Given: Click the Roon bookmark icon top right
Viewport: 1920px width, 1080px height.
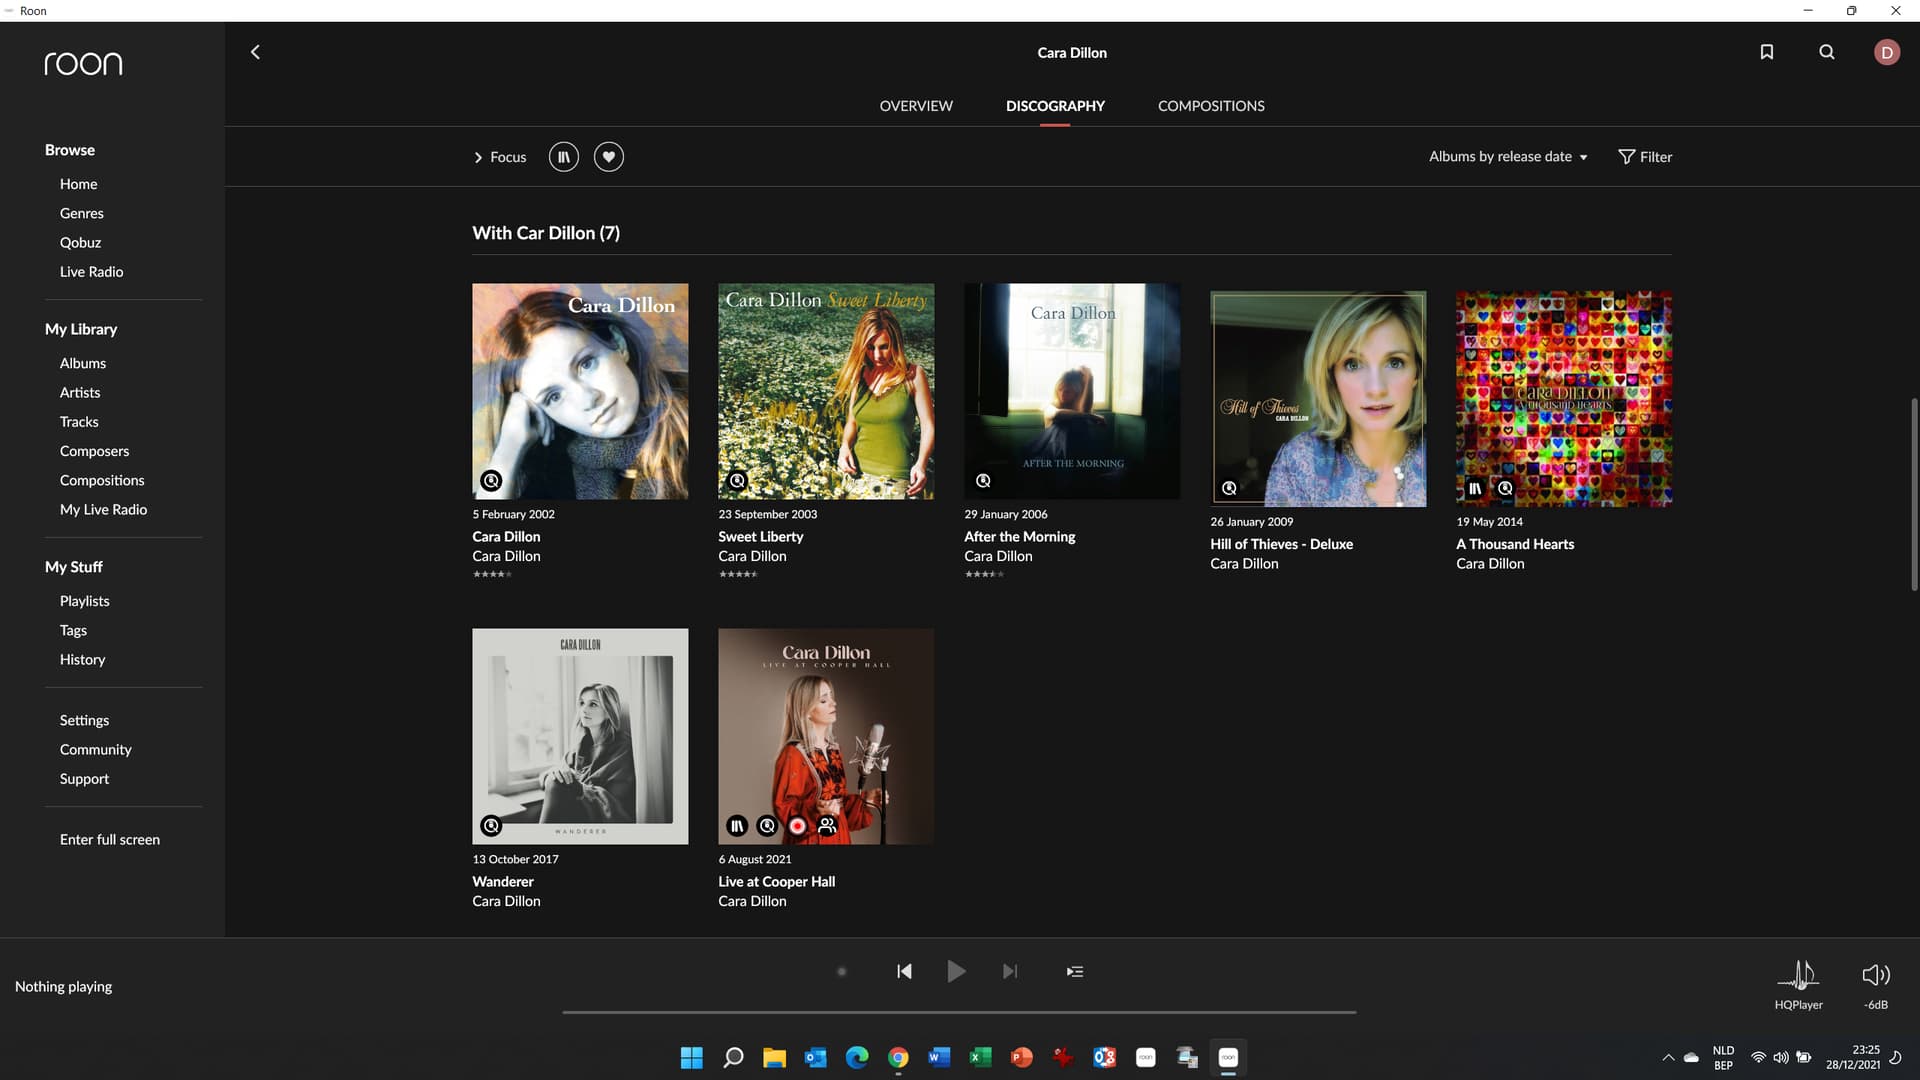Looking at the screenshot, I should [1766, 51].
